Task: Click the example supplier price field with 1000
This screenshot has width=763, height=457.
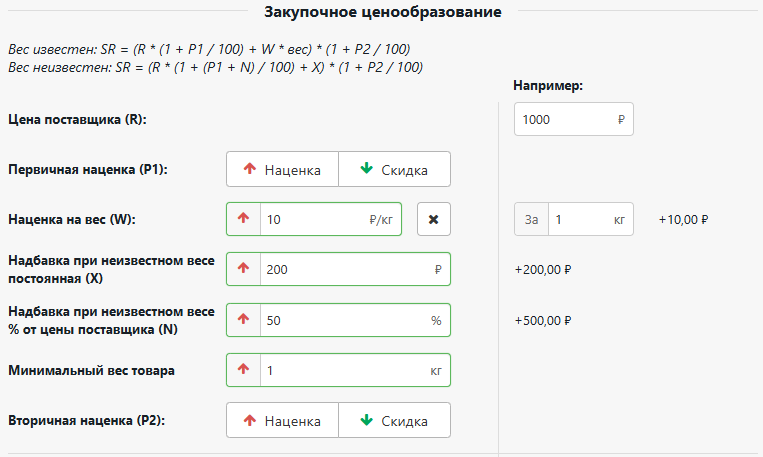Action: pyautogui.click(x=565, y=120)
